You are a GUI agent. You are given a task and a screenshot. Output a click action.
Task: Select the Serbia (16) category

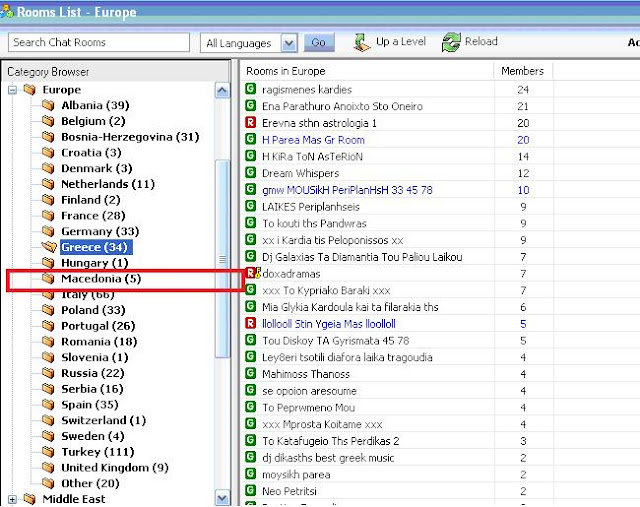click(x=92, y=389)
